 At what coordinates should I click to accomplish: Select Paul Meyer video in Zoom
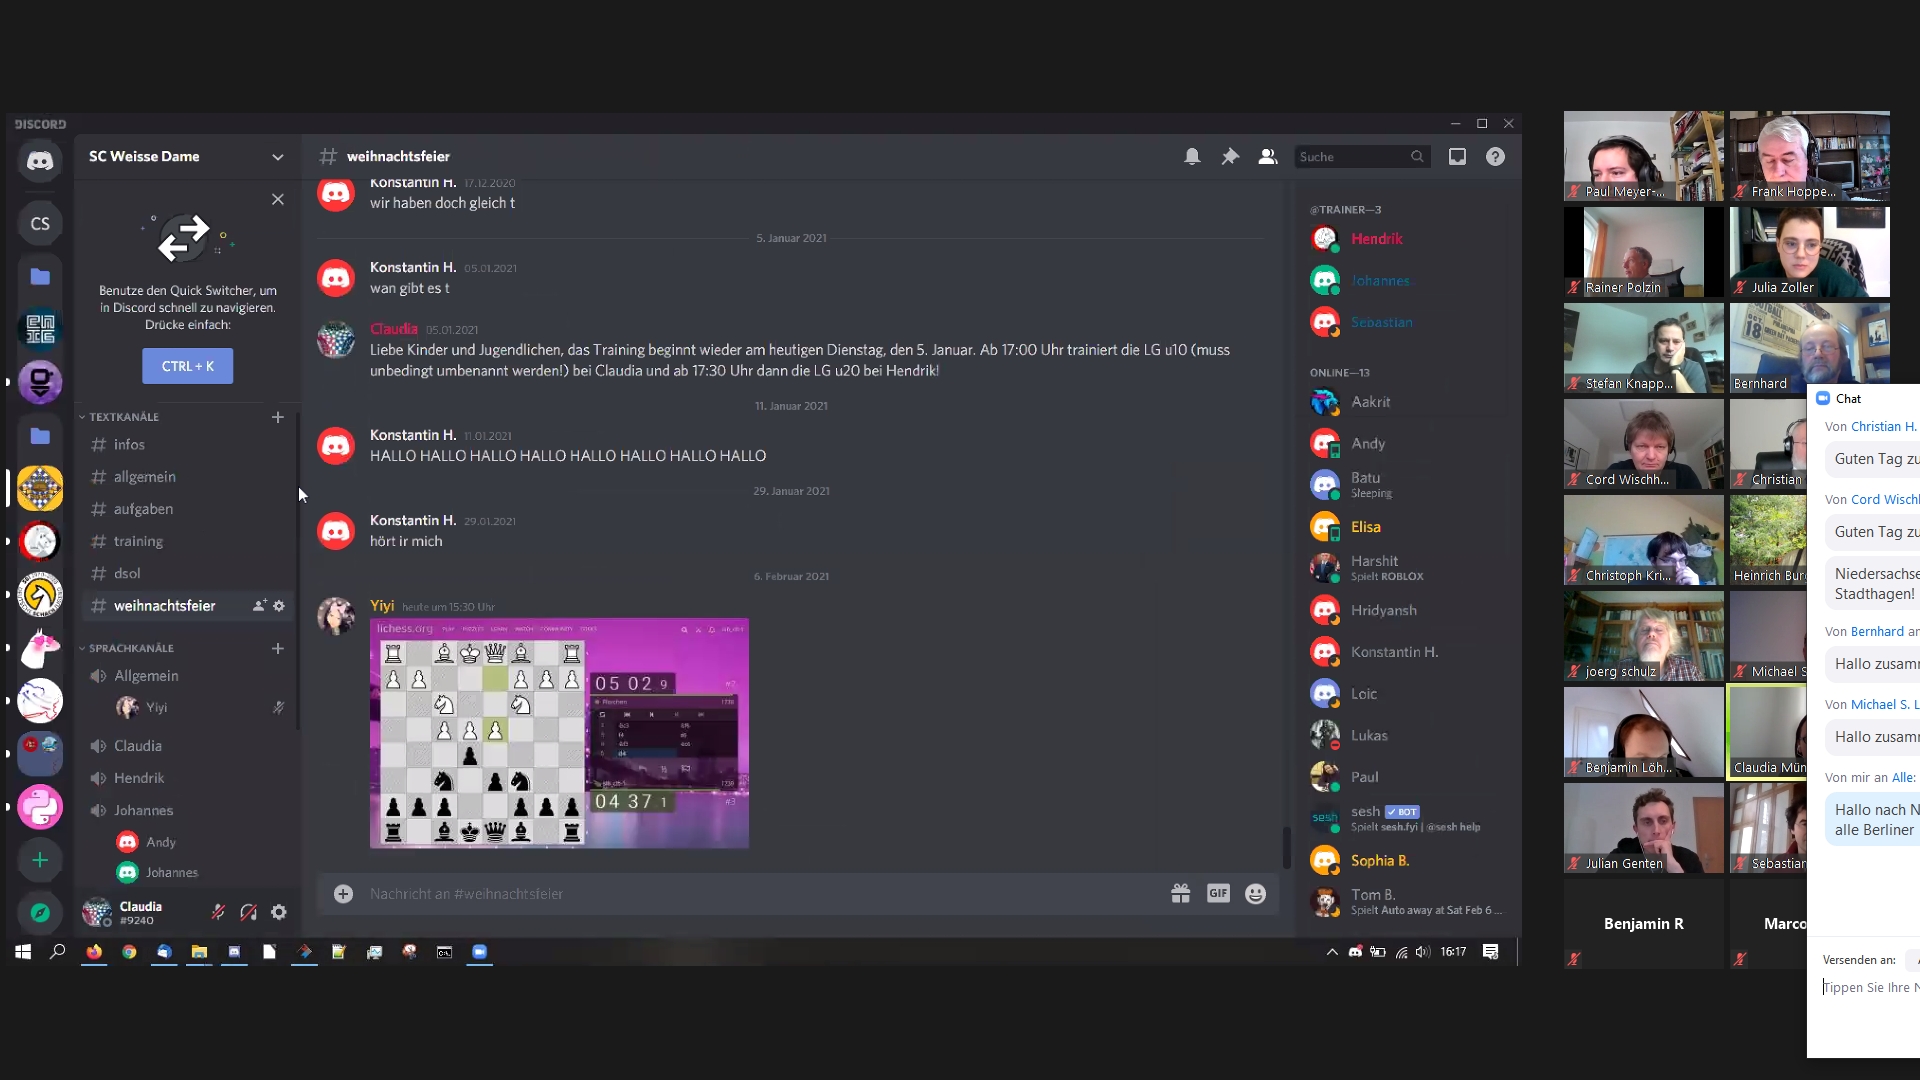coord(1644,156)
